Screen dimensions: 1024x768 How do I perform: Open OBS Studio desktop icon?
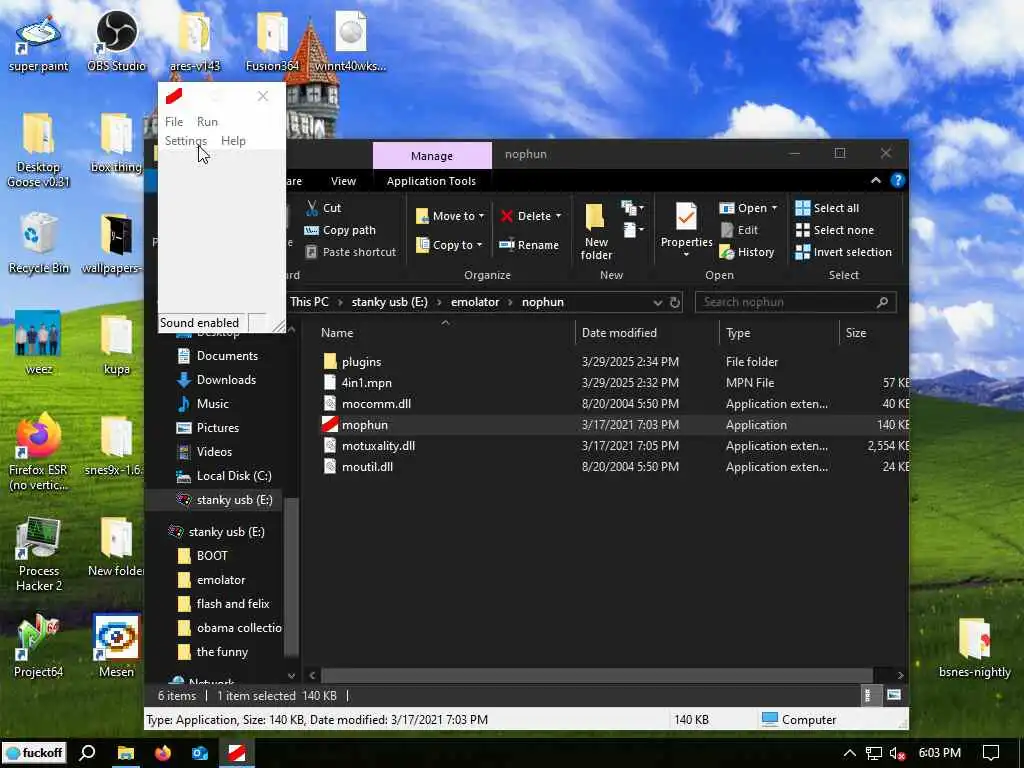[117, 41]
